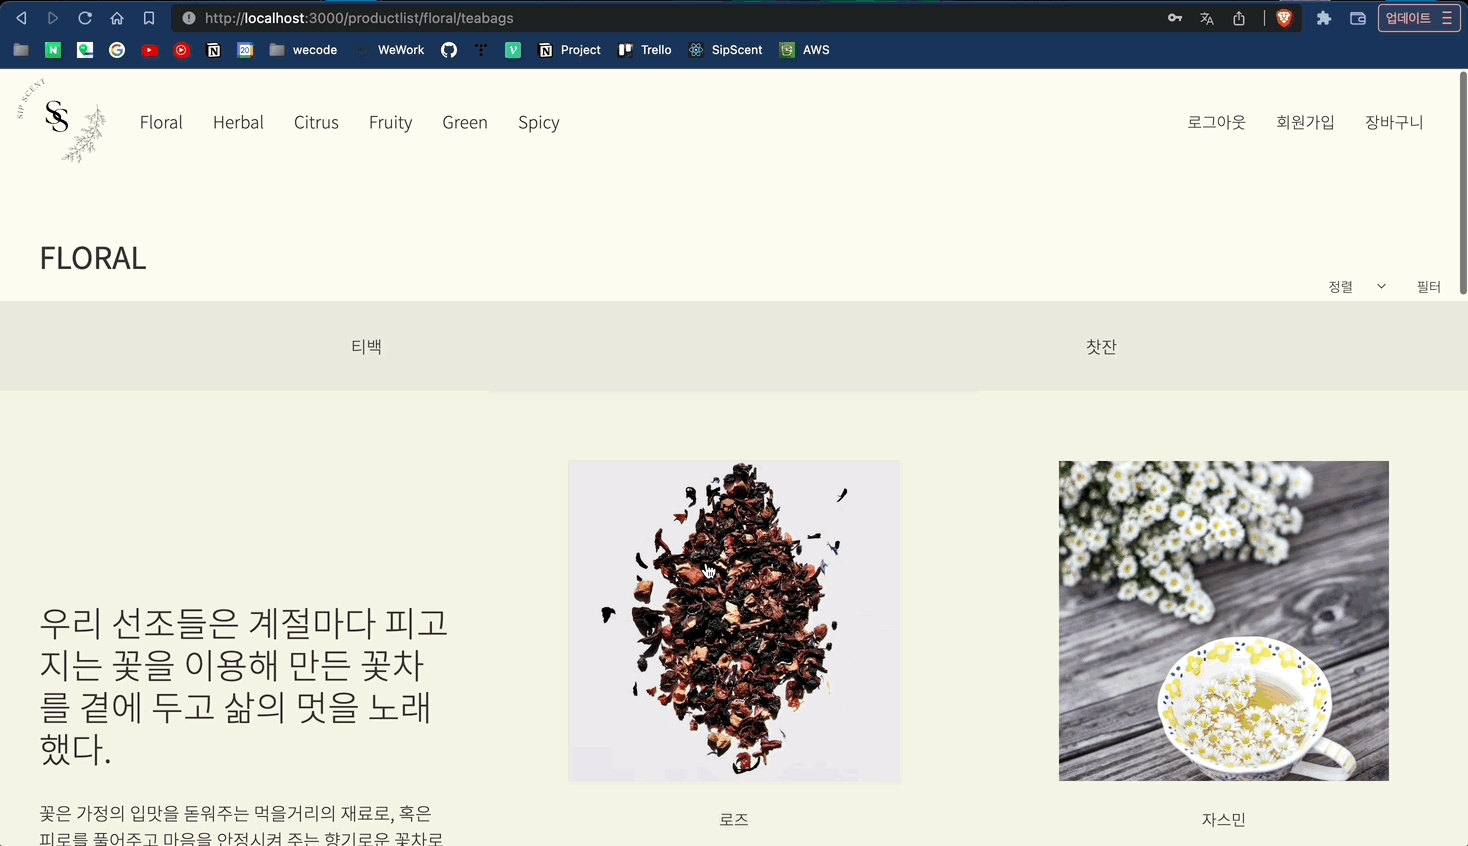Open the unlabeled Notion bookmark icon

(213, 50)
